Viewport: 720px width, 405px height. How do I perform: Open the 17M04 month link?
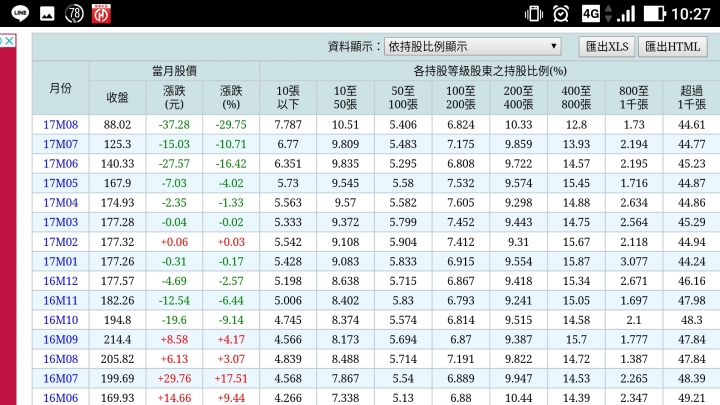[61, 202]
